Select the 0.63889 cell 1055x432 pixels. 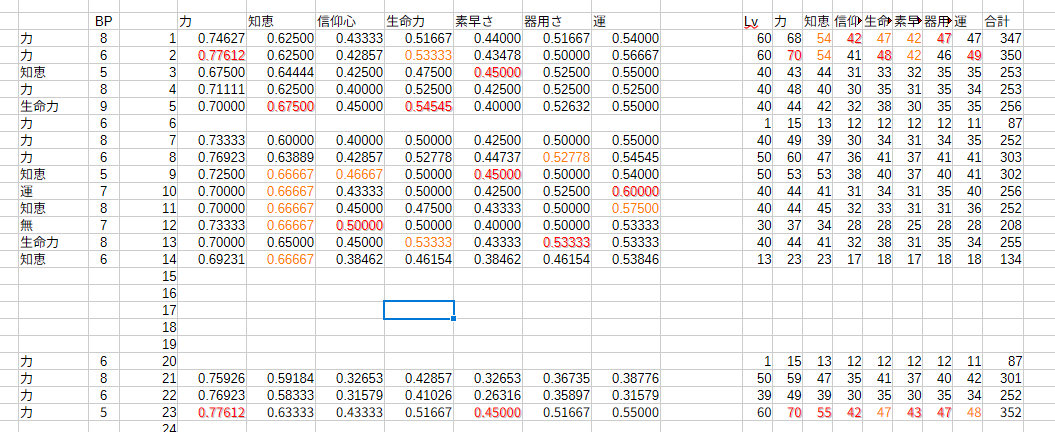click(x=281, y=157)
